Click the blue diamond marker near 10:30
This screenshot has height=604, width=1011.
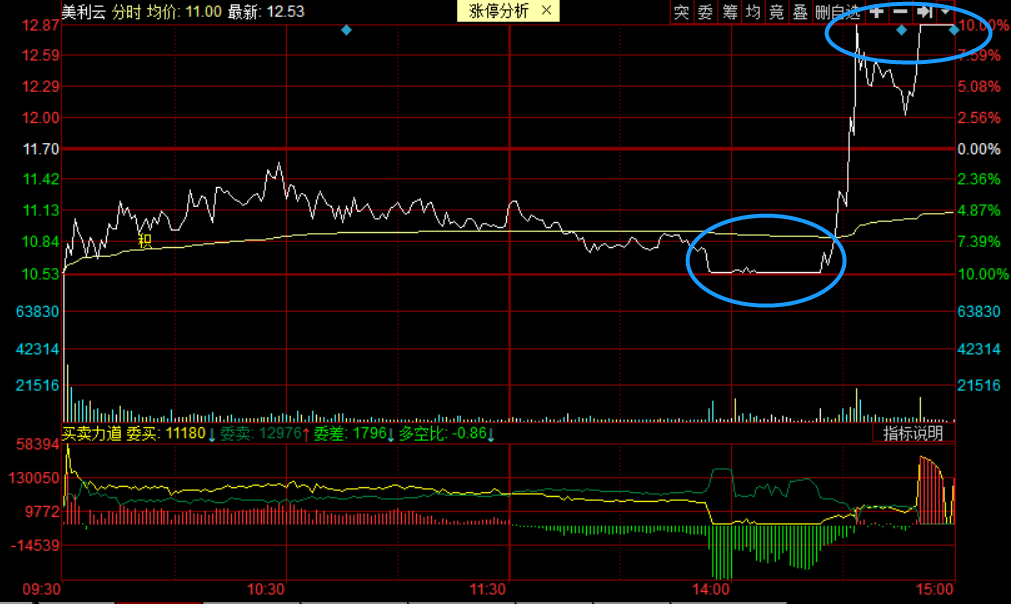pos(346,30)
